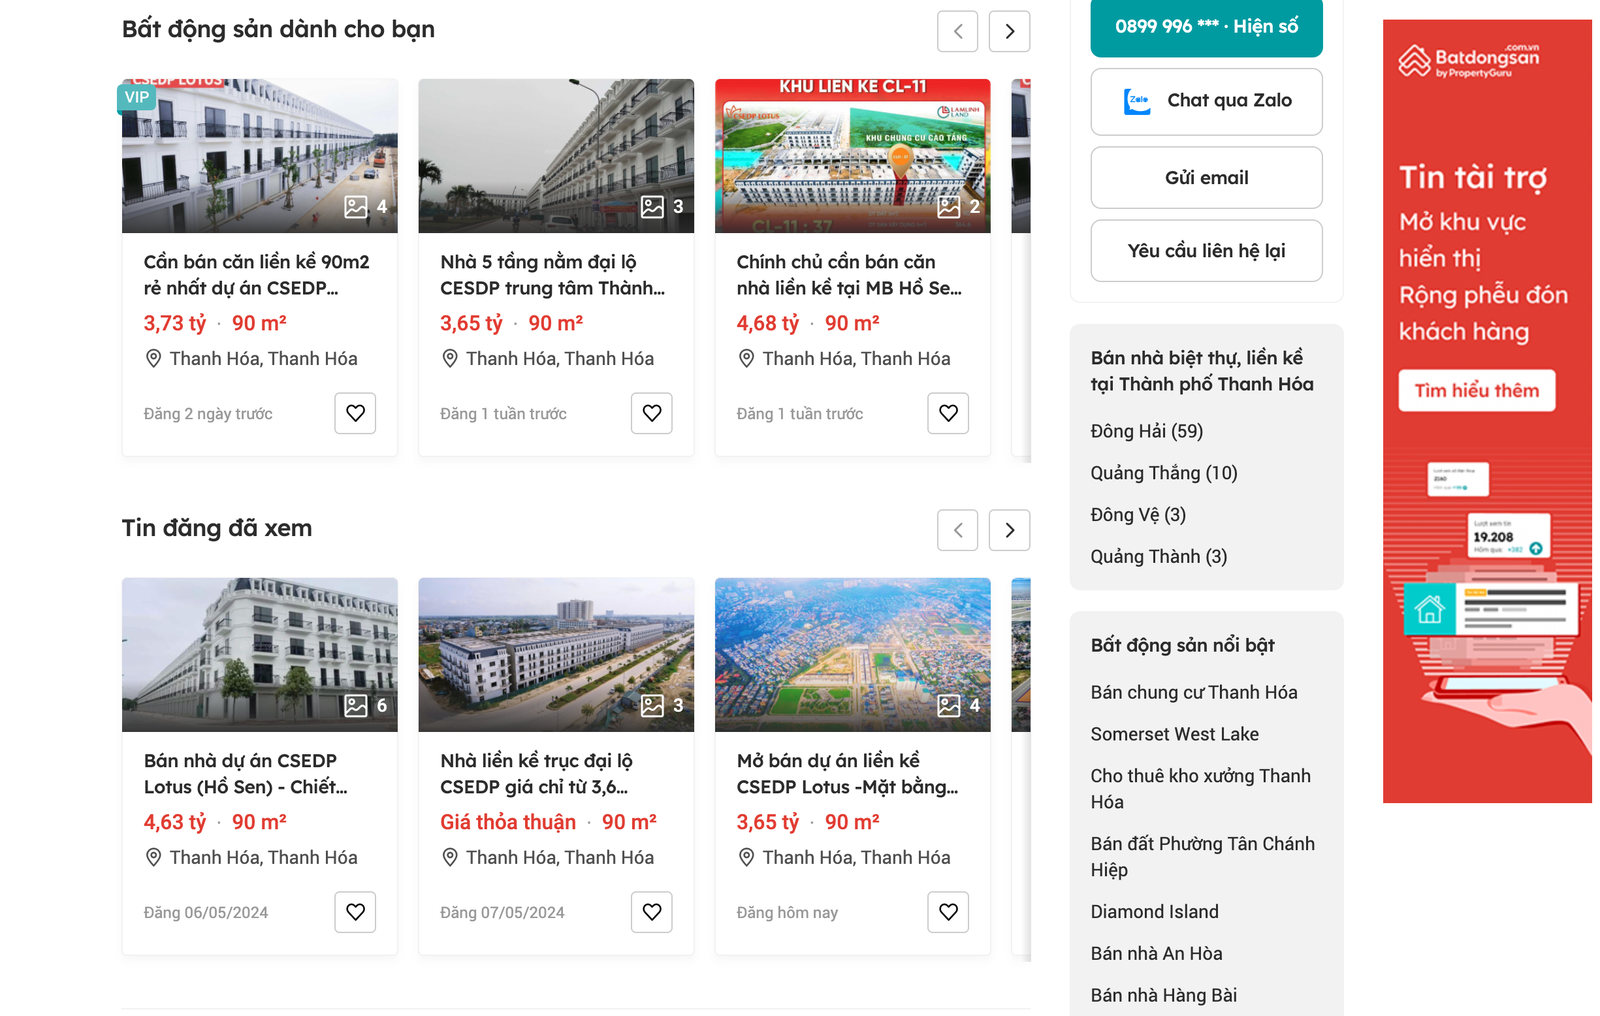Save the 3,73 tỷ listing with heart
Image resolution: width=1600 pixels, height=1016 pixels.
point(355,413)
